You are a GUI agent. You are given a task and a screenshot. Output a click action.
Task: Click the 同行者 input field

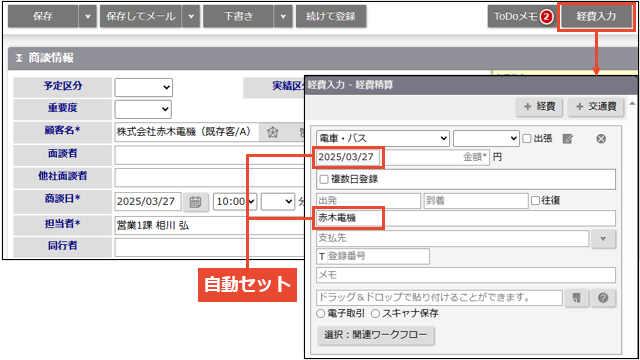[x=209, y=247]
